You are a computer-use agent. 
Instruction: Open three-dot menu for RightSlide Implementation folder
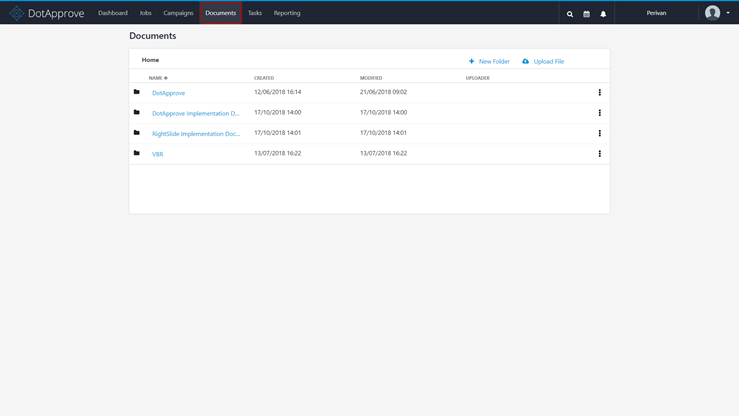coord(599,133)
